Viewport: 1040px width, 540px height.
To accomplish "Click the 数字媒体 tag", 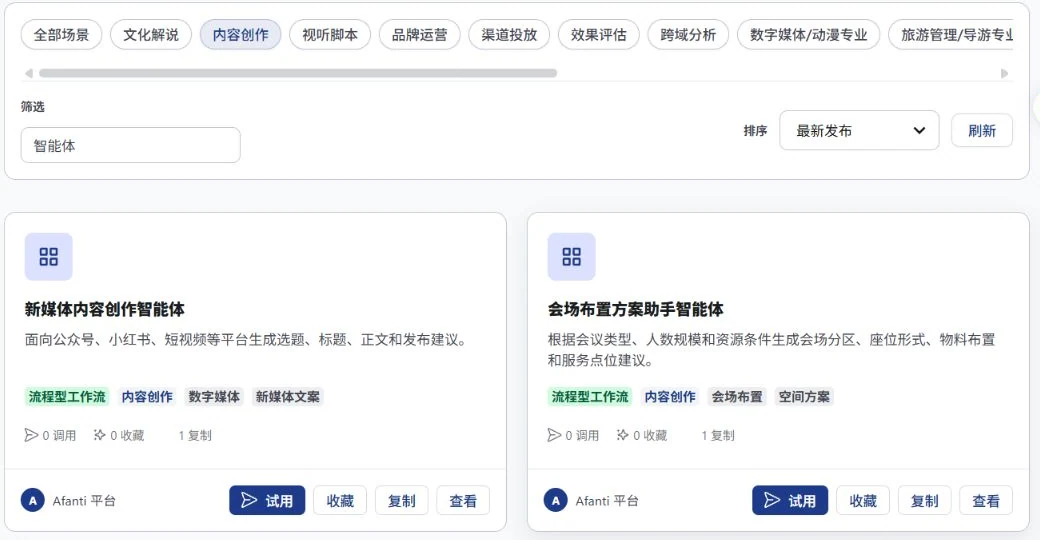I will pyautogui.click(x=214, y=397).
